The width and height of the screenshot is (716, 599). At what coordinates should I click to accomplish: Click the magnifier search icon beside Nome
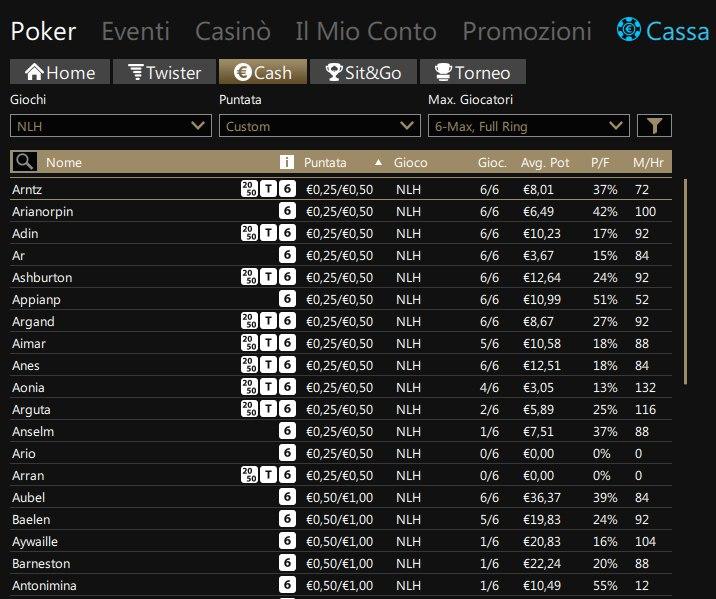point(25,162)
